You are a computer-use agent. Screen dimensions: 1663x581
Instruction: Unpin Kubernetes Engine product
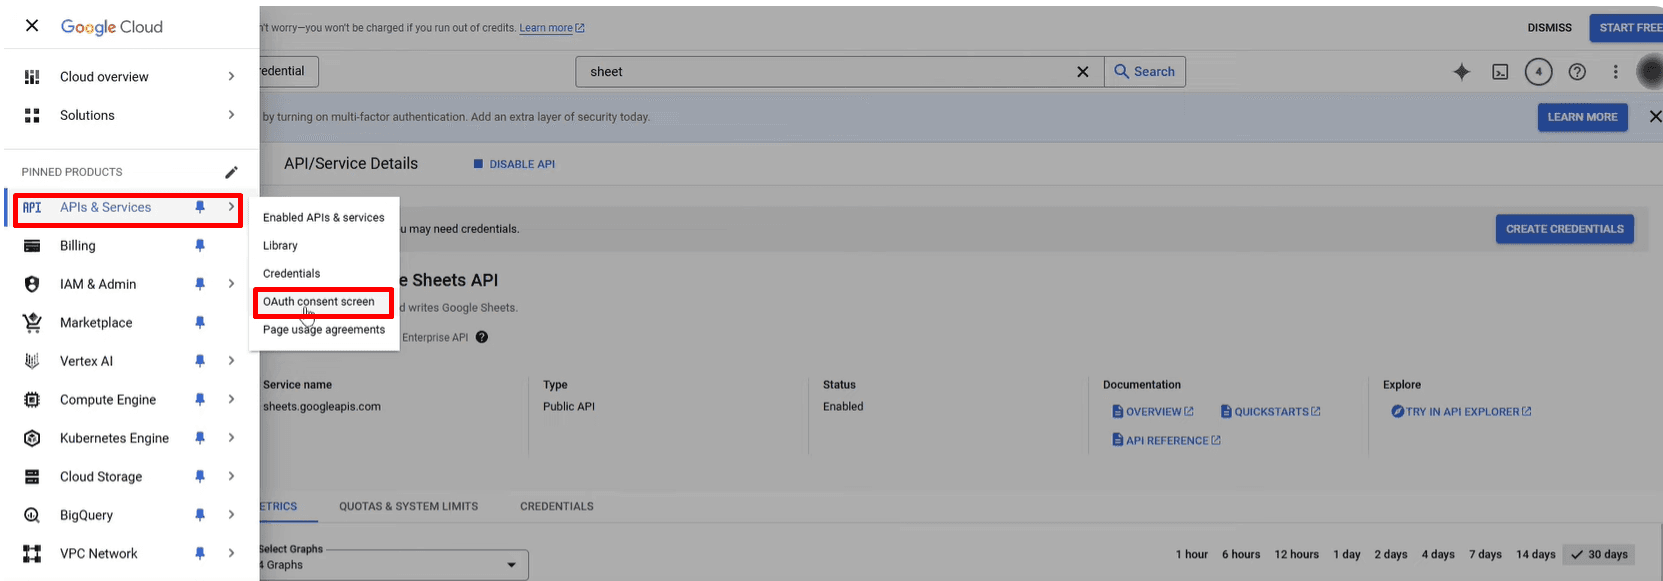pyautogui.click(x=200, y=438)
